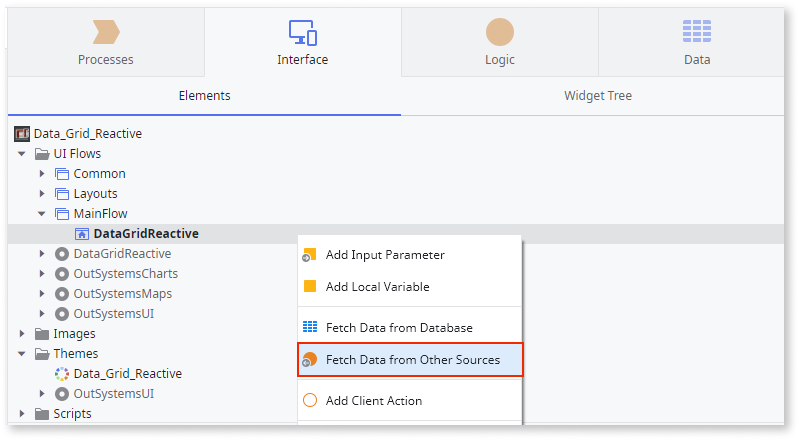Open the Processes tab icon
The width and height of the screenshot is (799, 440).
pyautogui.click(x=106, y=32)
